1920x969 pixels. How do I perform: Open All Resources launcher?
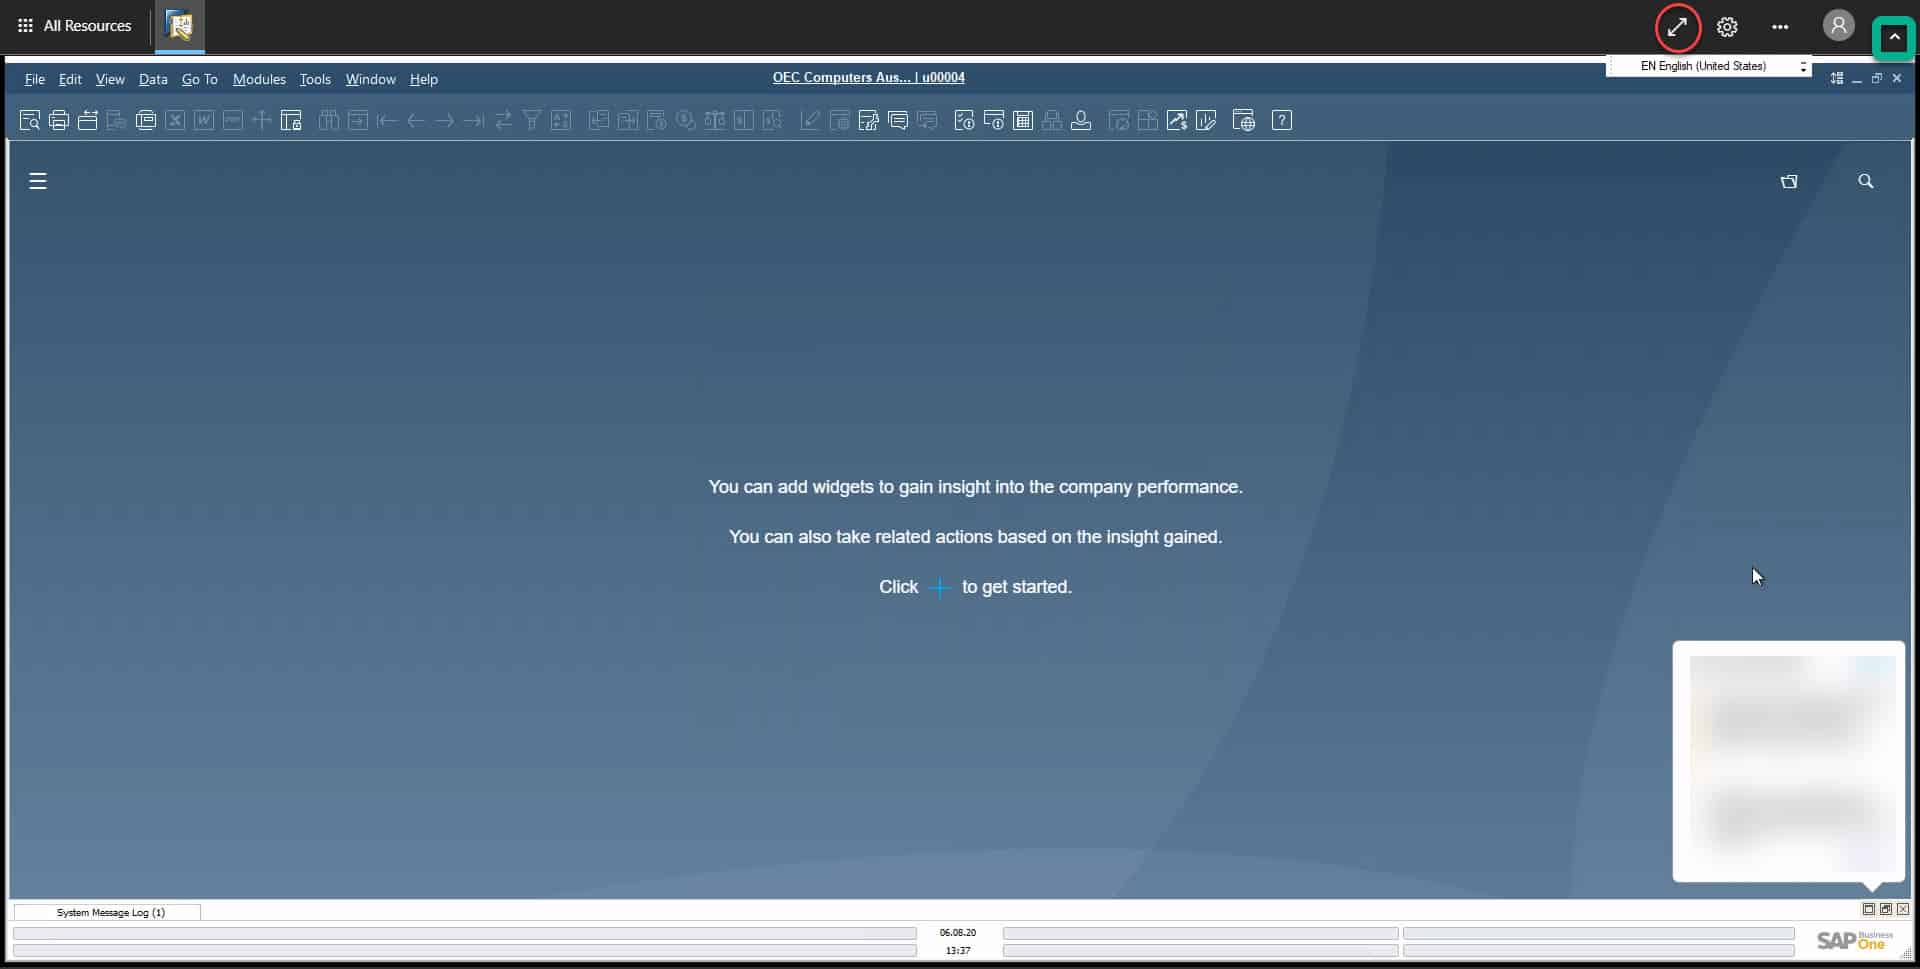[x=75, y=26]
